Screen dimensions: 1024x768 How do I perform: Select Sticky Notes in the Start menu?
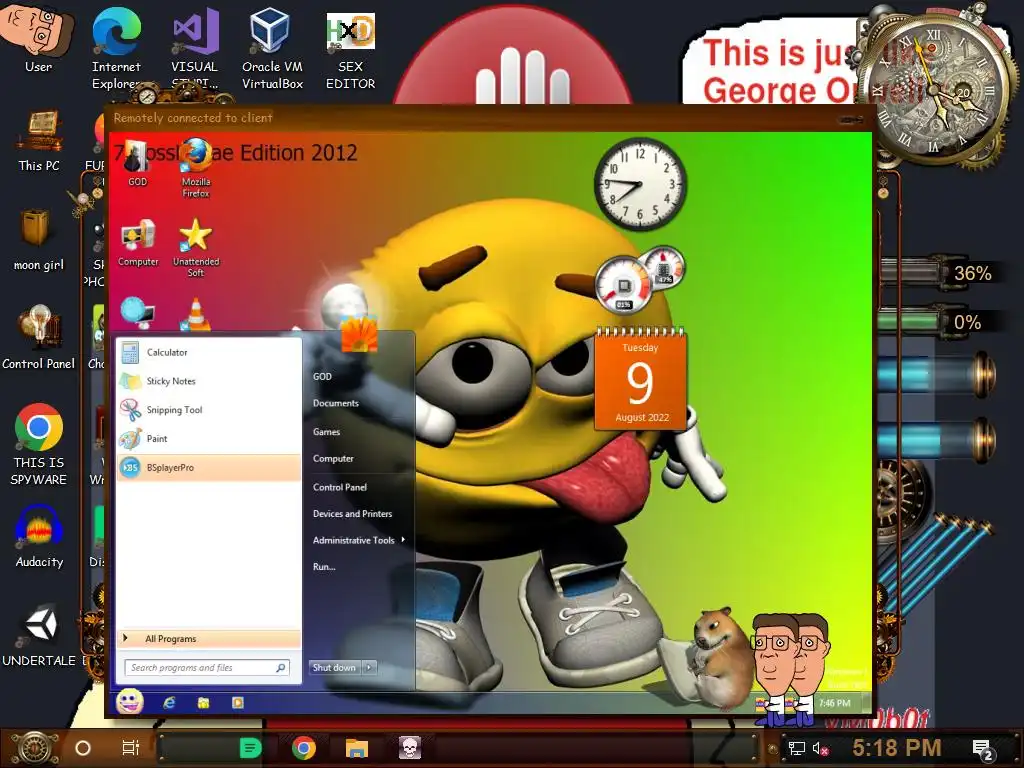tap(209, 381)
